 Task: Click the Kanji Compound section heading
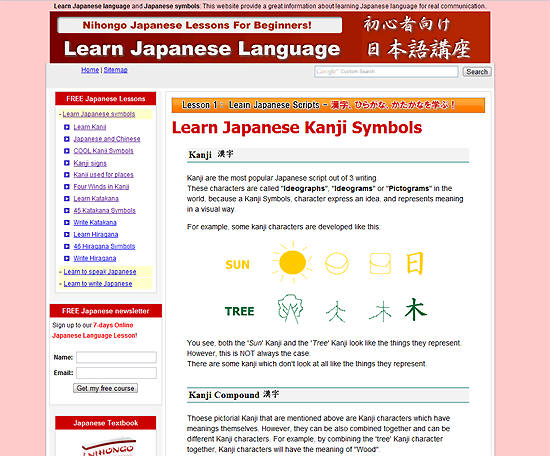click(x=234, y=395)
